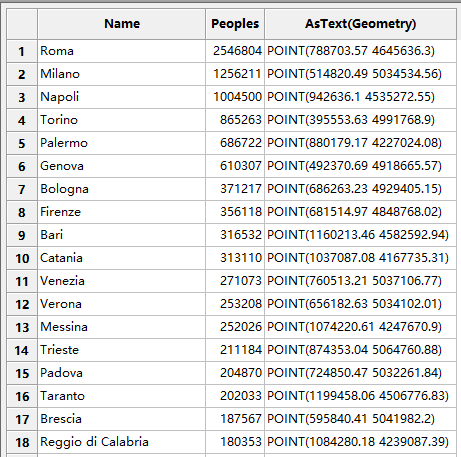Click Genova's Peoples value 610307
Screen dimensions: 461x457
tap(235, 166)
